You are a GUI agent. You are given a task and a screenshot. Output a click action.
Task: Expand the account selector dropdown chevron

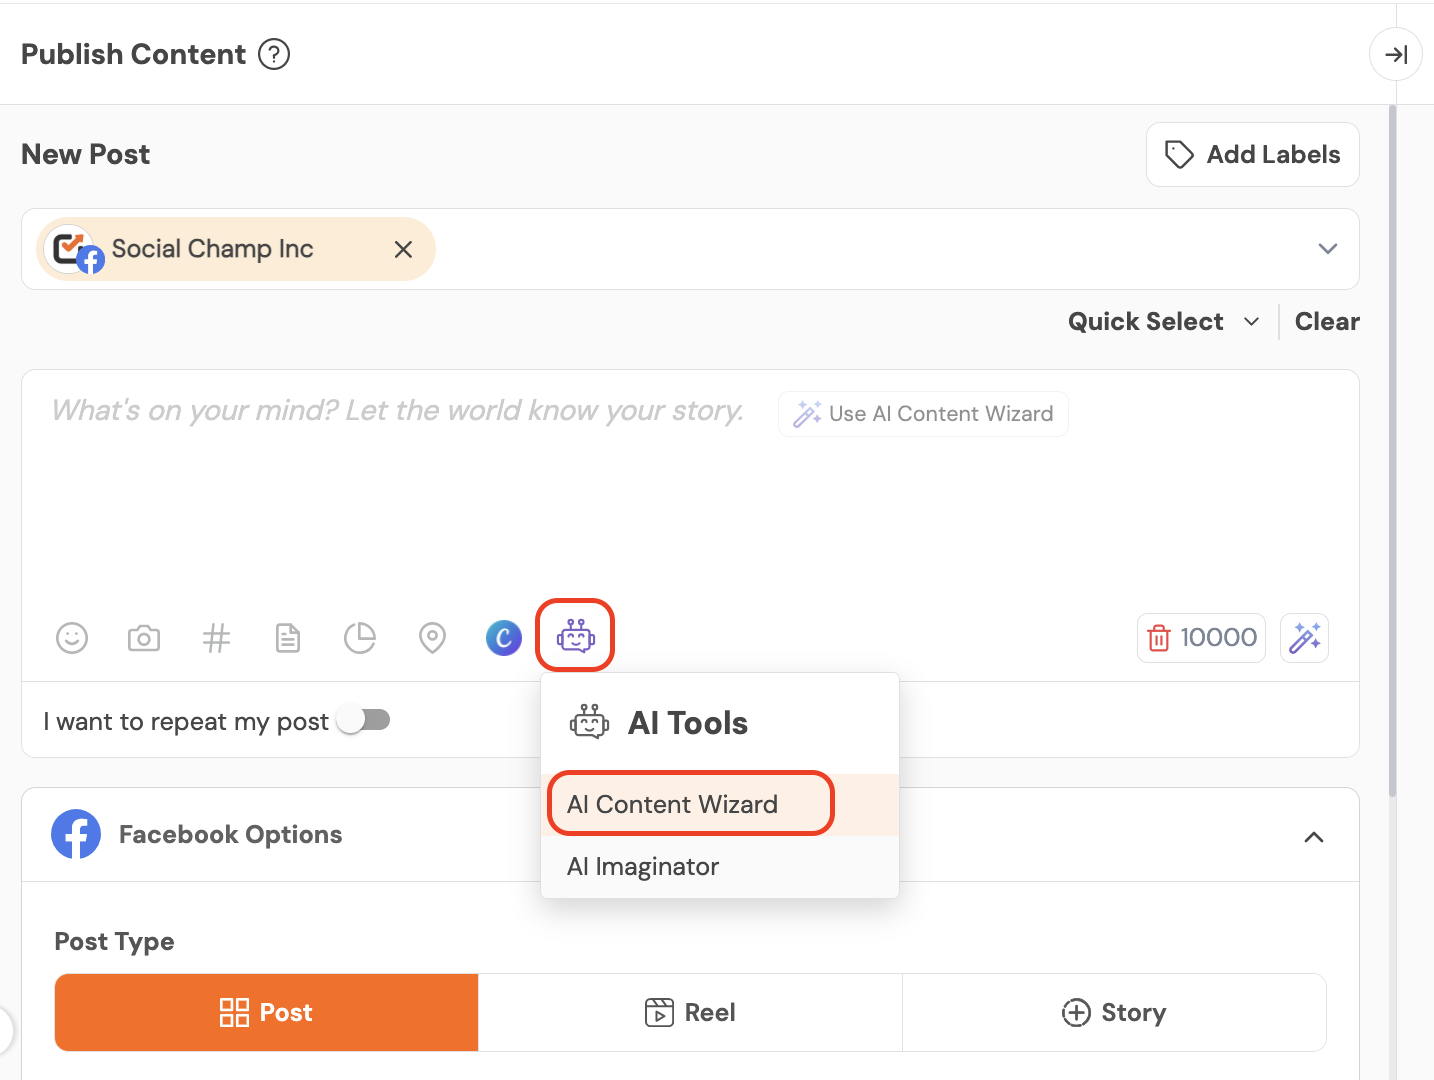coord(1327,249)
